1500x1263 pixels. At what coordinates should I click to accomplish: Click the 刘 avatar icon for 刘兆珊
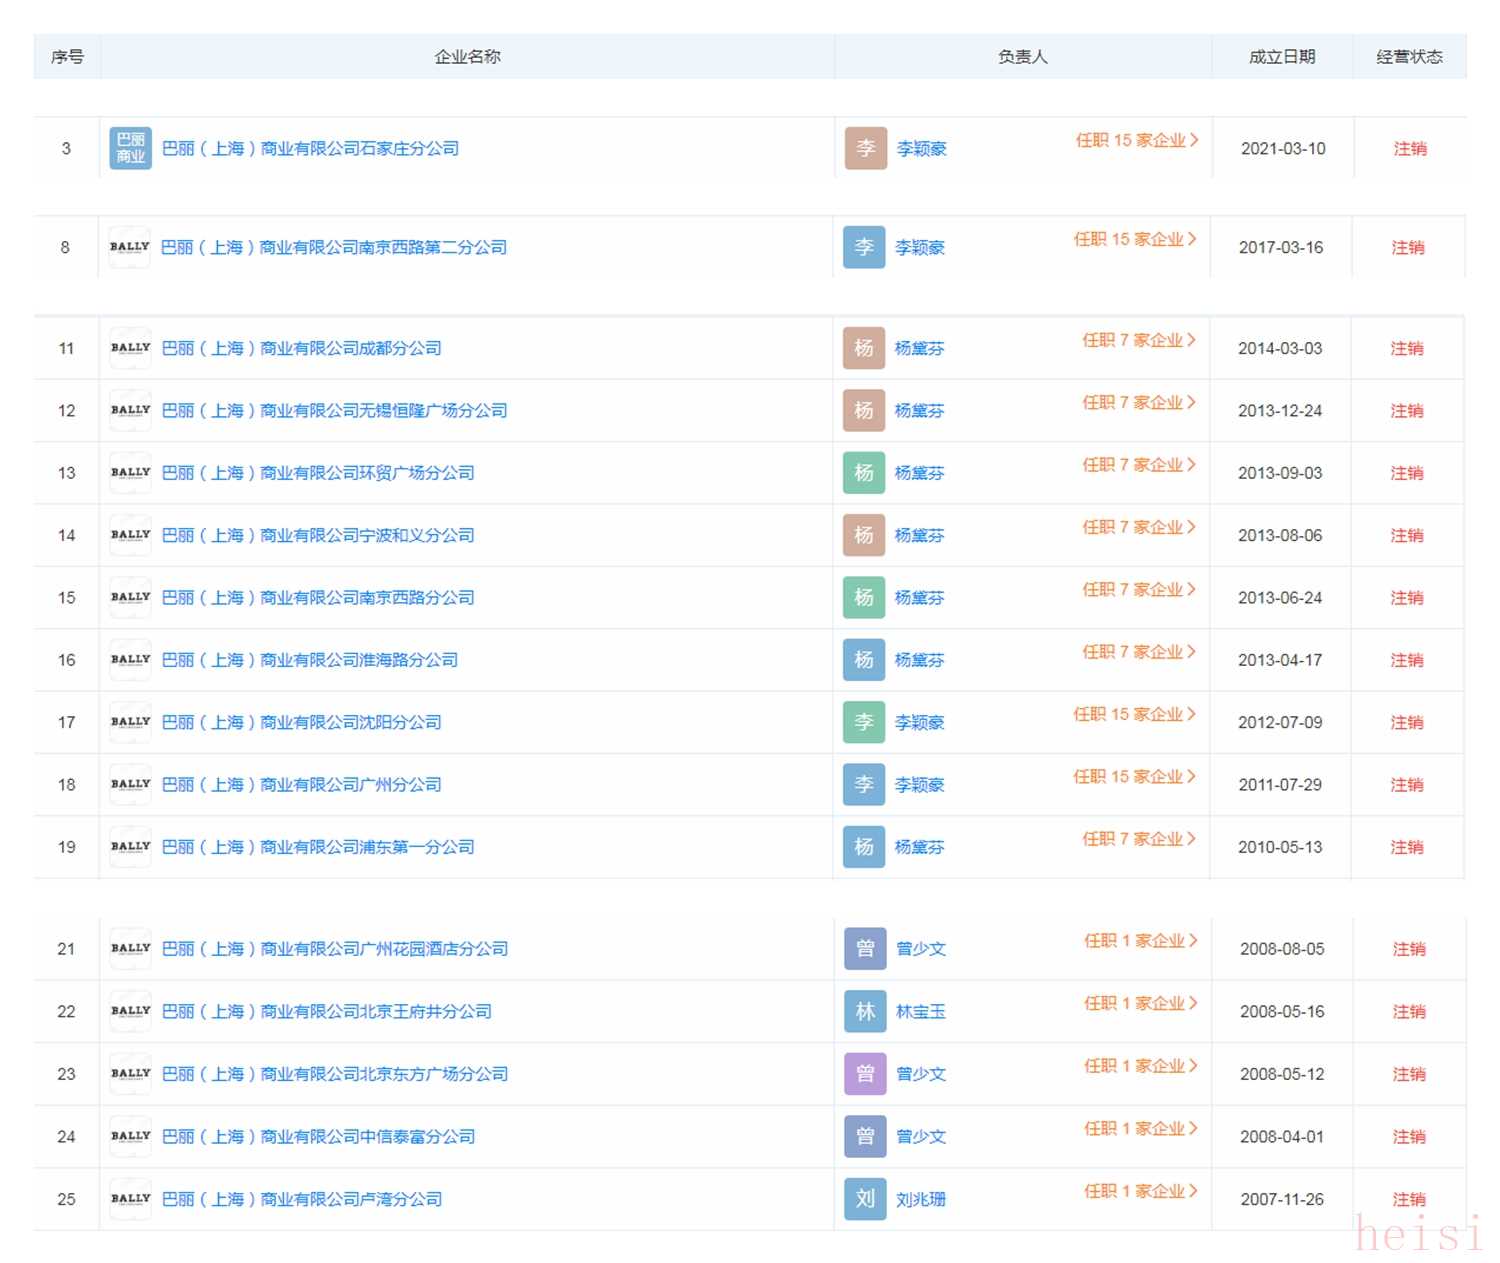tap(865, 1198)
